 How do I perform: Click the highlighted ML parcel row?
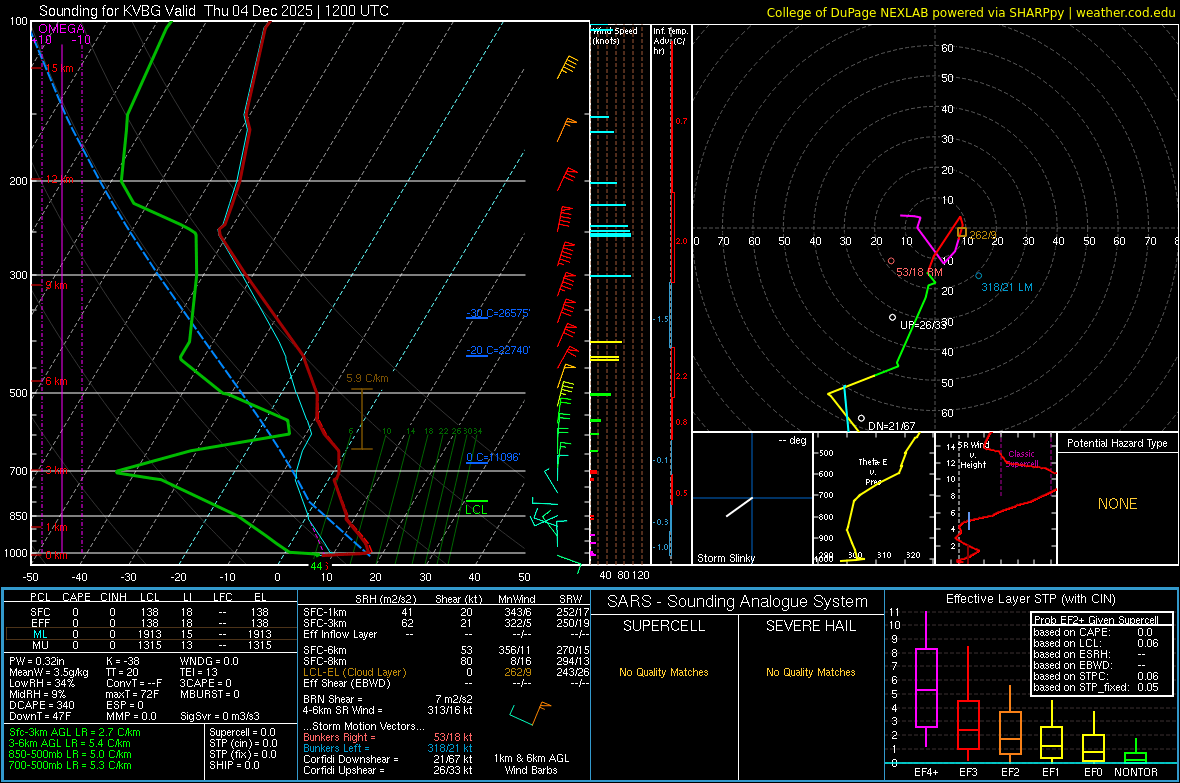tap(151, 634)
